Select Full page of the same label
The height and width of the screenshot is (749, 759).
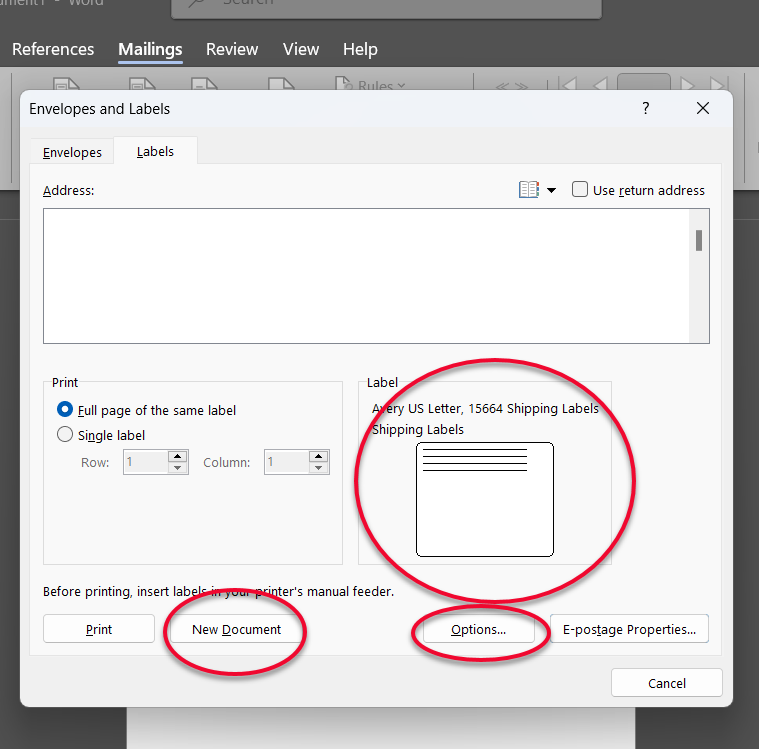pyautogui.click(x=66, y=410)
